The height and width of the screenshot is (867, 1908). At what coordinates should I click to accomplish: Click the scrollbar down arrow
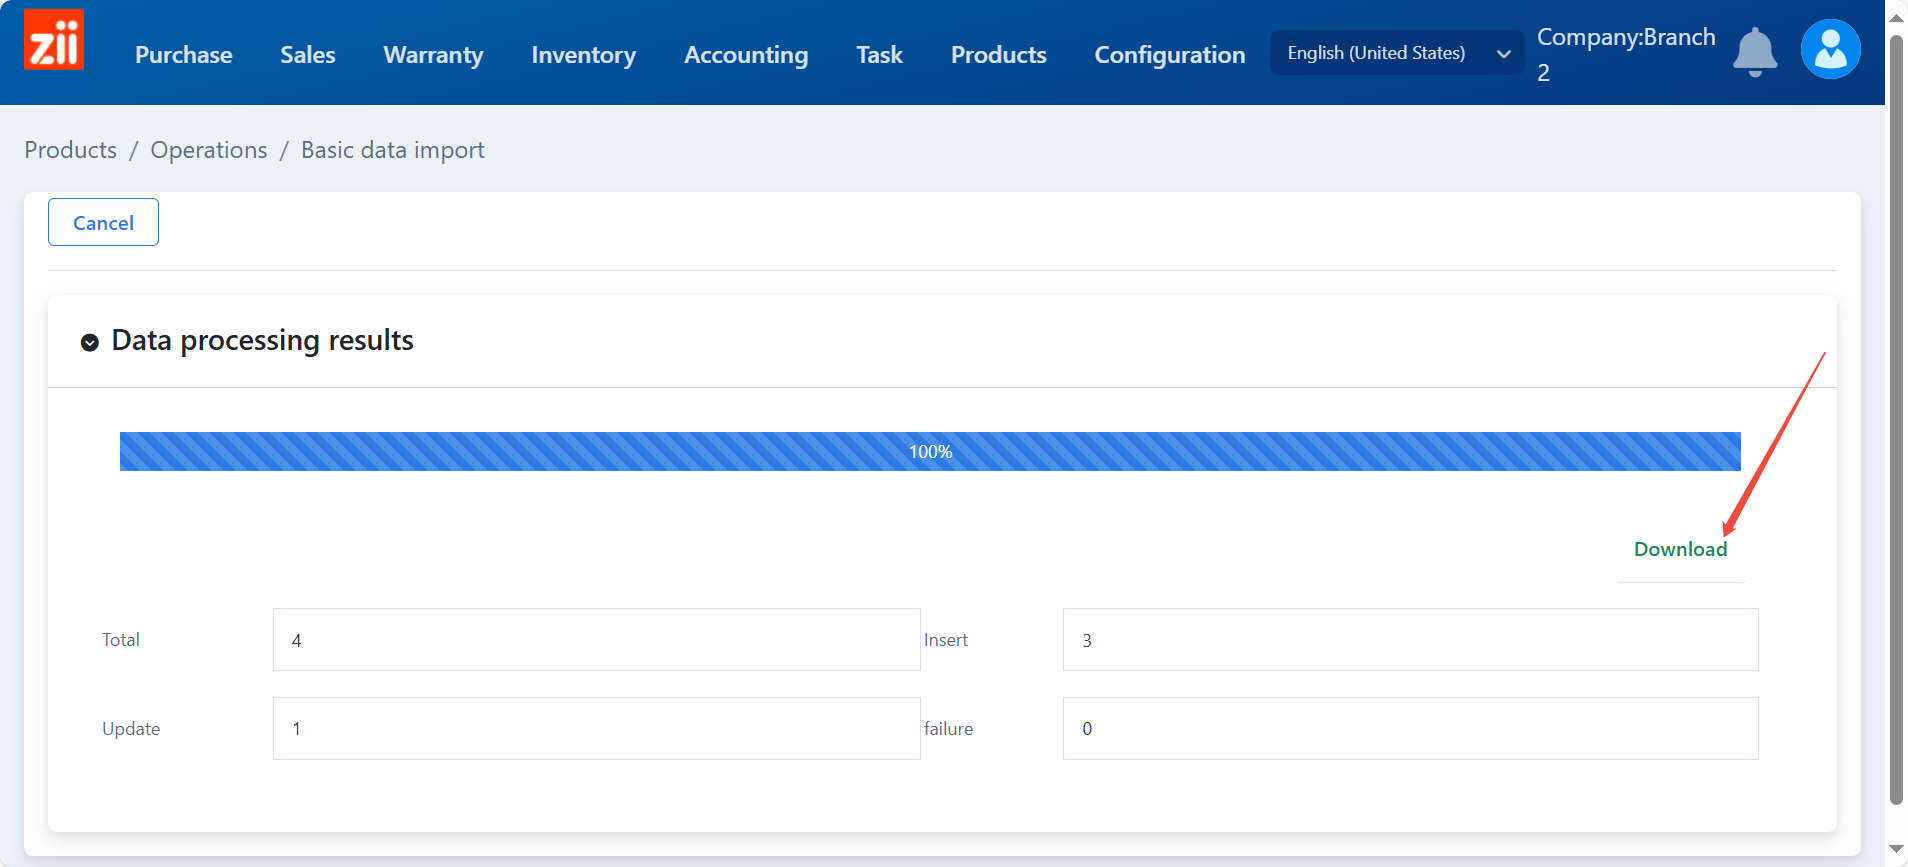[1896, 849]
